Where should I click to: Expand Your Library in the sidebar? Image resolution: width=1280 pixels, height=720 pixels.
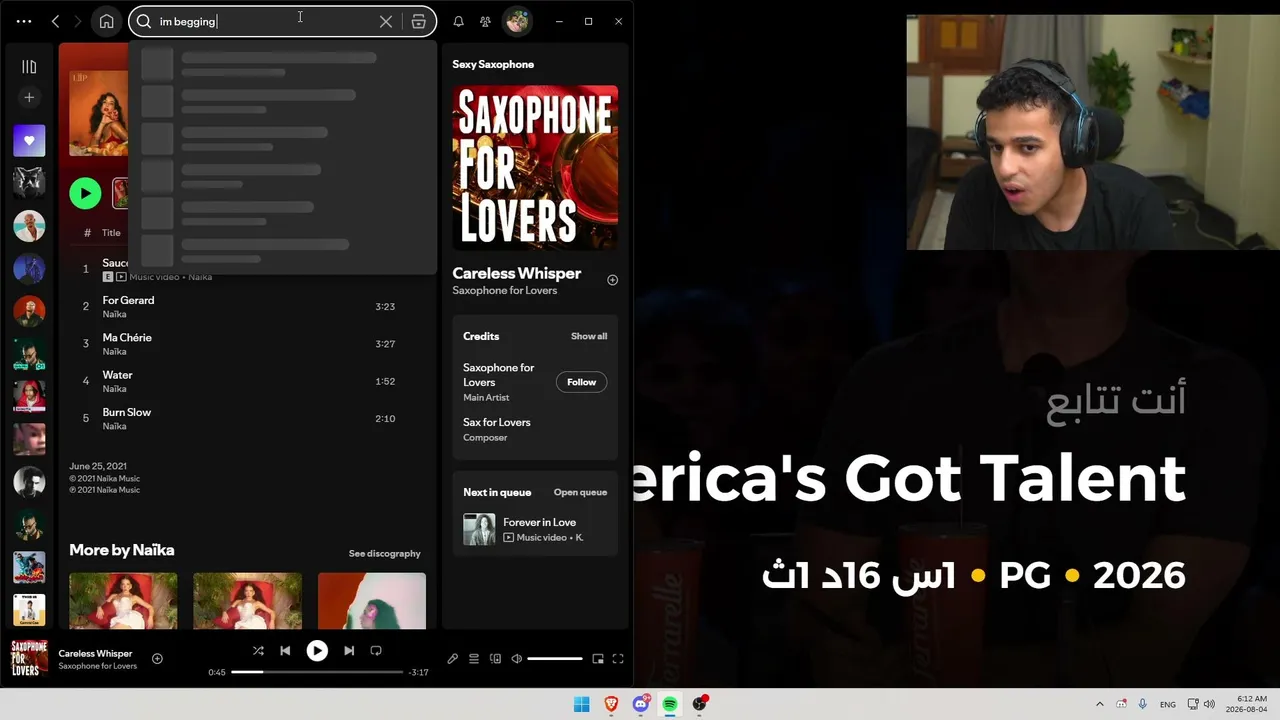(x=29, y=66)
